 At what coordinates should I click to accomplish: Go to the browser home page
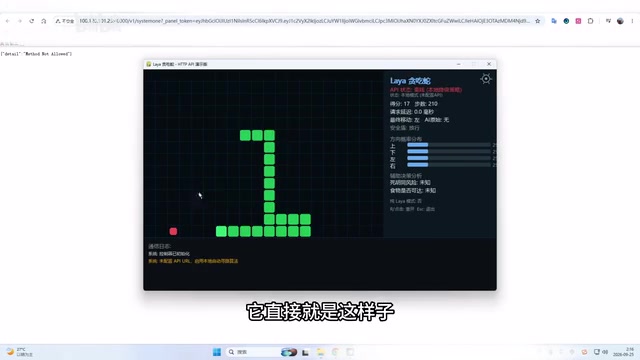click(44, 21)
